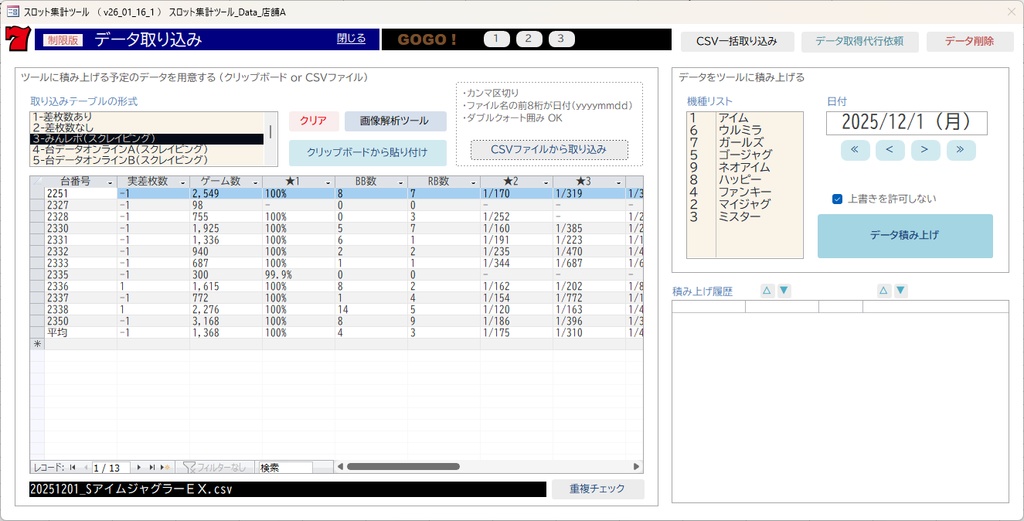This screenshot has height=521, width=1024.
Task: Jump date far forward with » button
Action: pyautogui.click(x=961, y=150)
